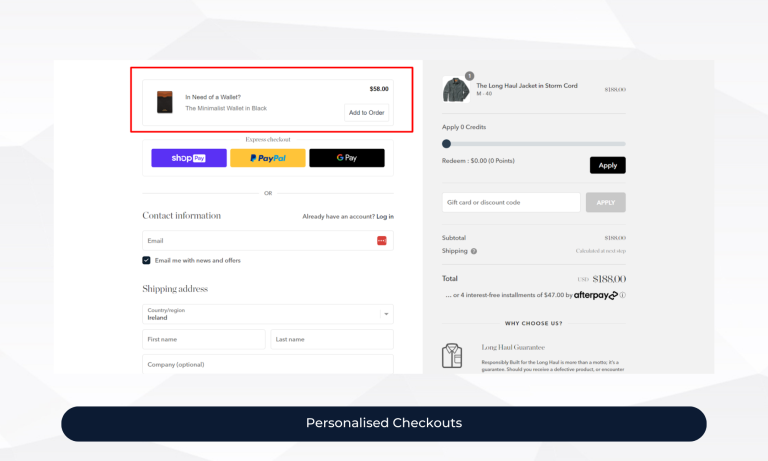768x461 pixels.
Task: Follow the Log in link
Action: point(384,216)
